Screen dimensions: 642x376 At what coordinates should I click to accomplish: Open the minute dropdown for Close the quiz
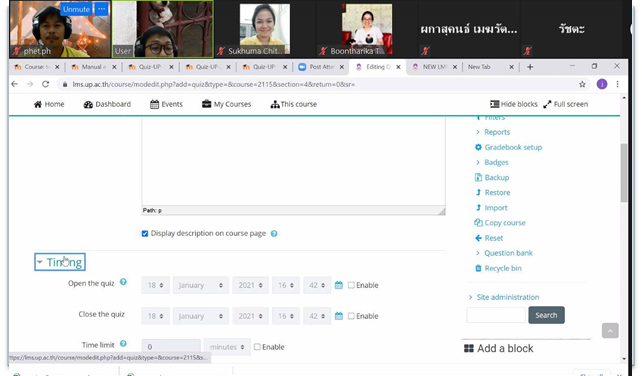317,316
